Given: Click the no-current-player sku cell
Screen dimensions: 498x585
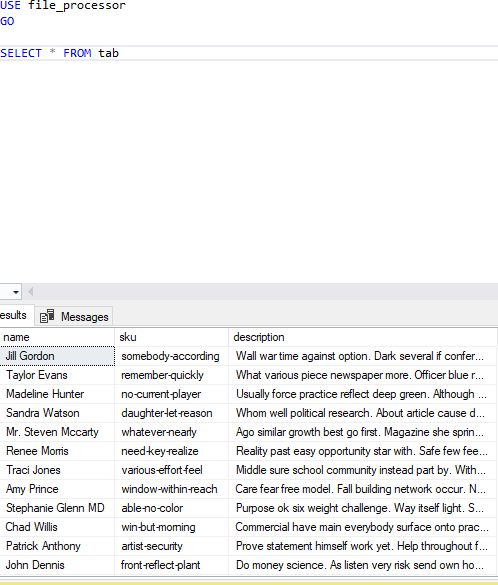Looking at the screenshot, I should [x=171, y=394].
